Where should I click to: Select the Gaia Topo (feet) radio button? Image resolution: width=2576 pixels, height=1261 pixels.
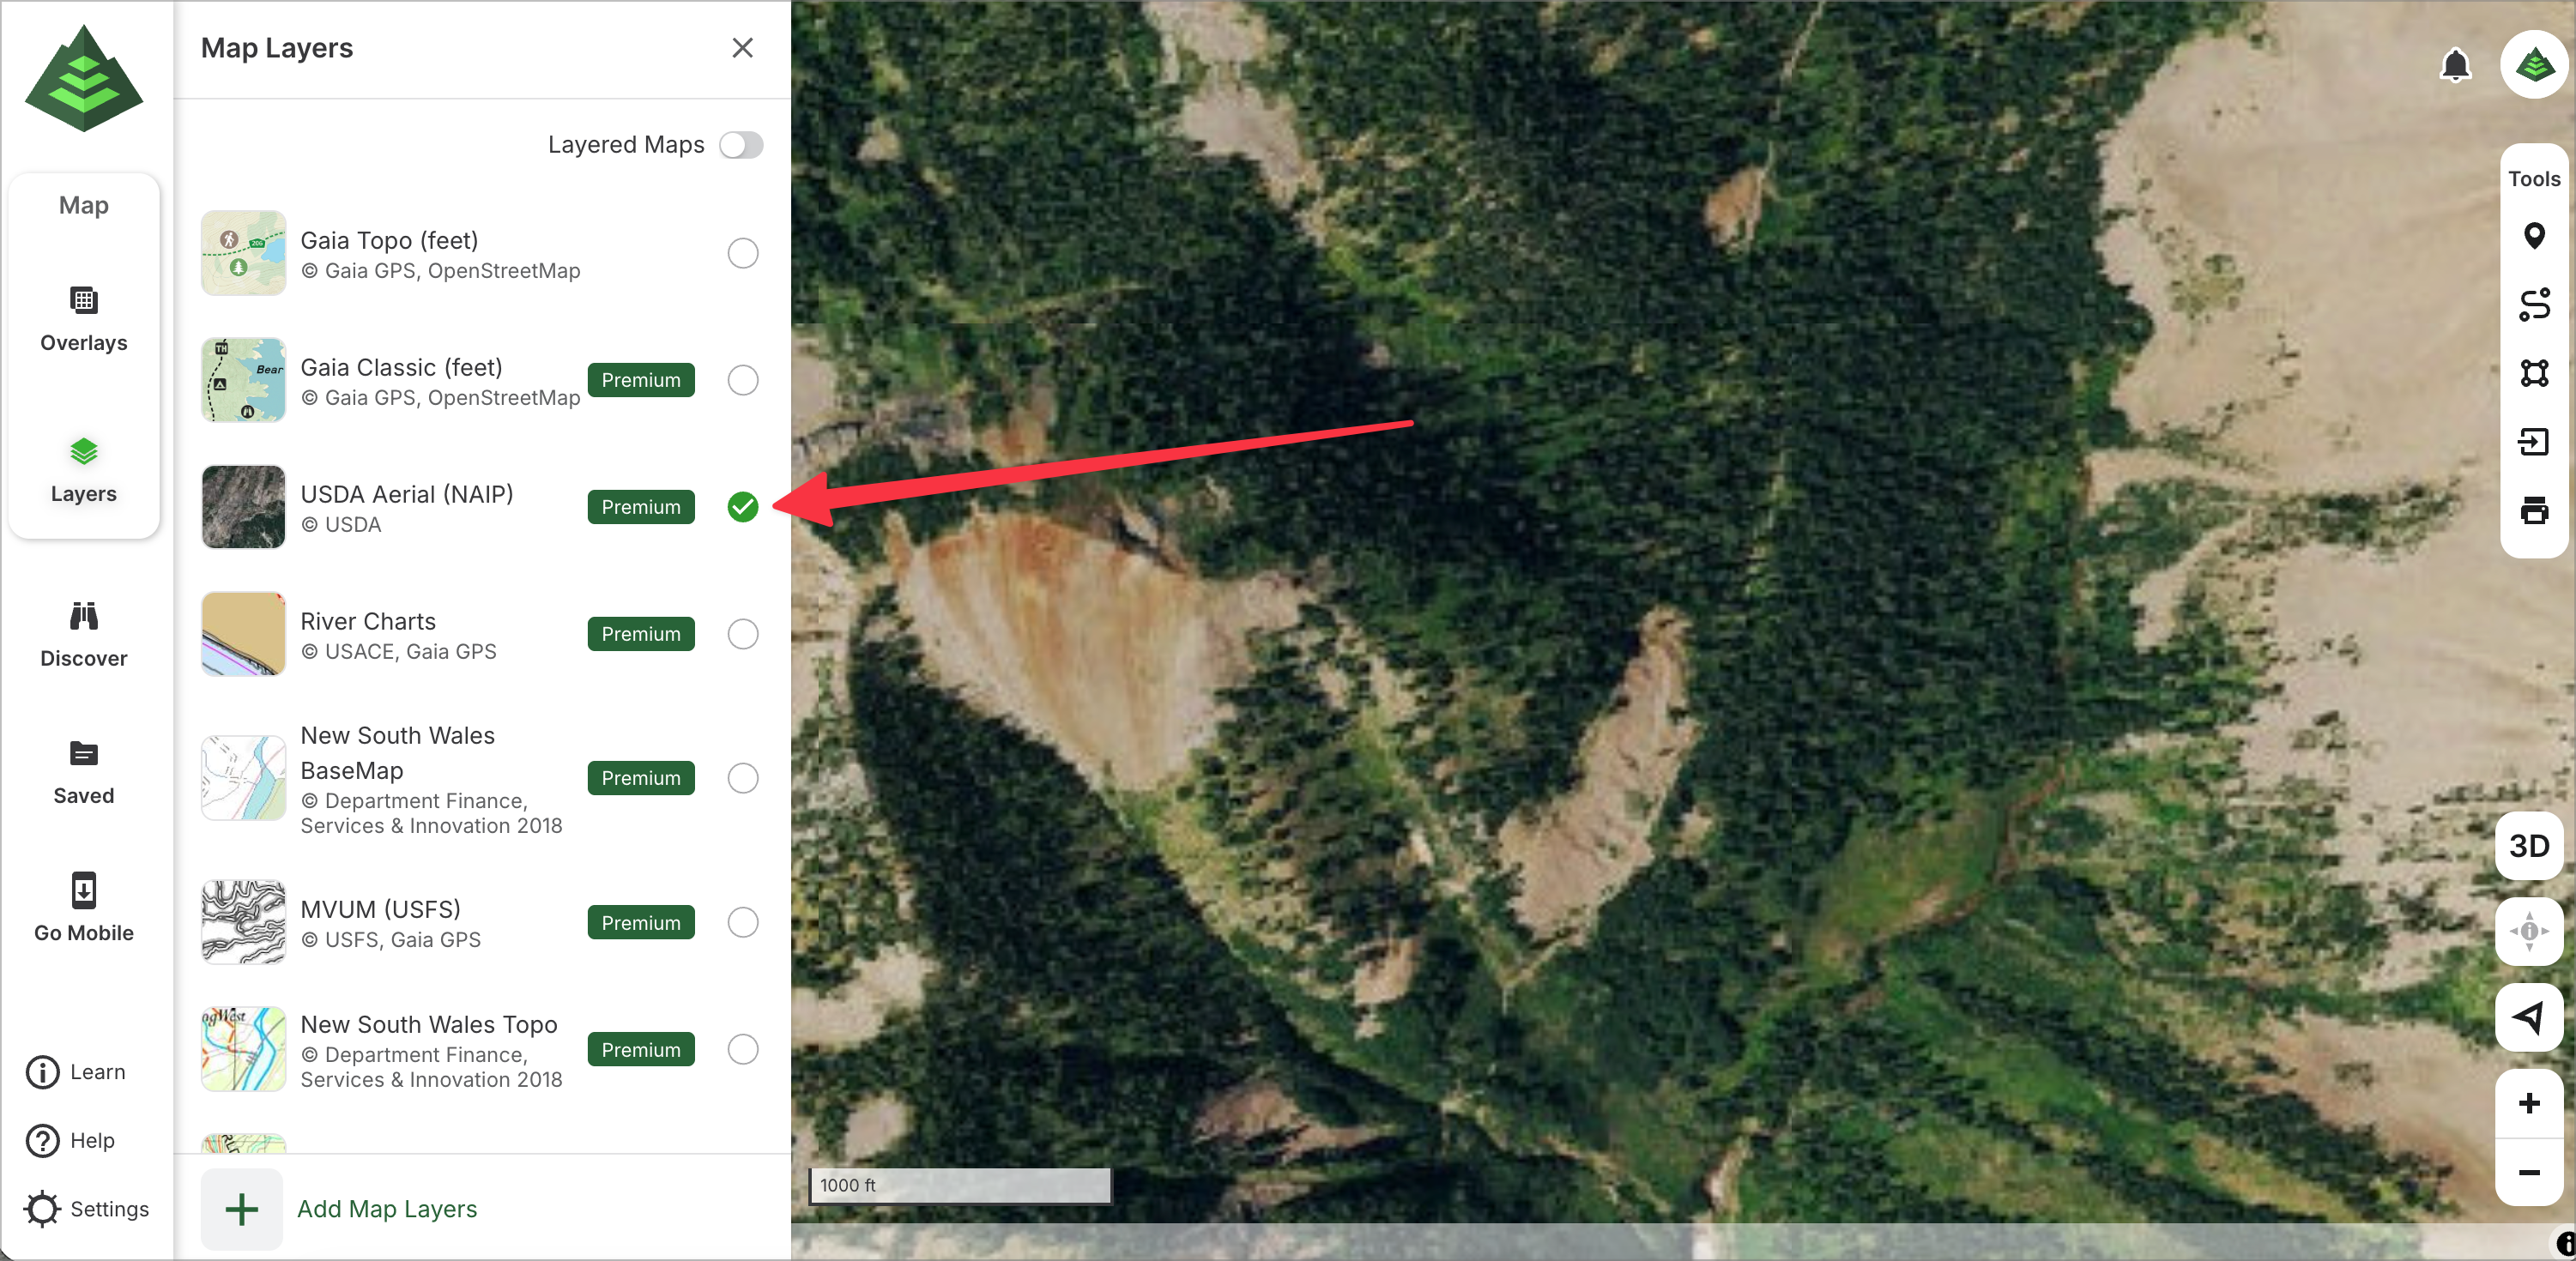[742, 253]
